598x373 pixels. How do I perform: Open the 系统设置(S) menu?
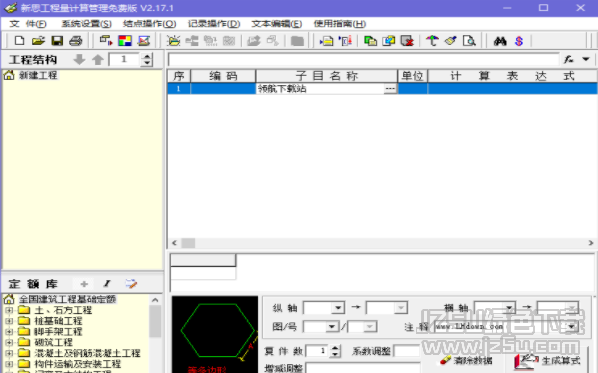(87, 24)
